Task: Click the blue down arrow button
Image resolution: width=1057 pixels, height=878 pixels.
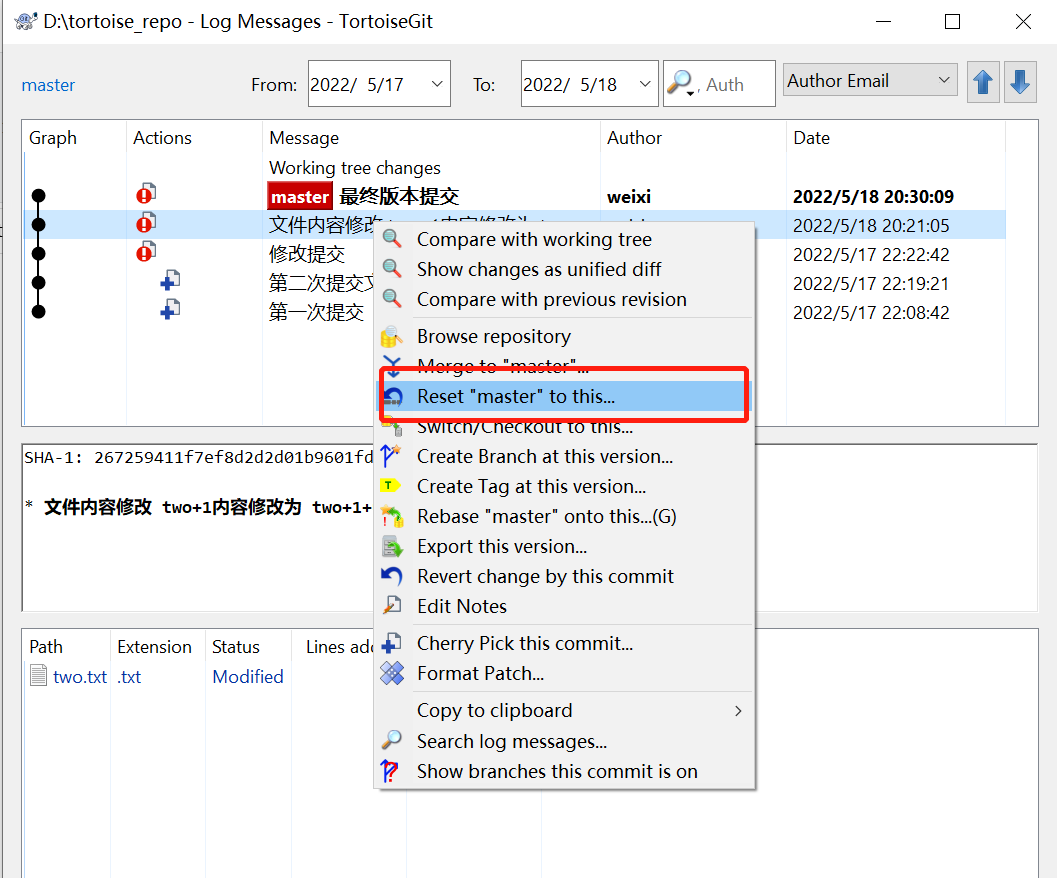Action: tap(1020, 82)
